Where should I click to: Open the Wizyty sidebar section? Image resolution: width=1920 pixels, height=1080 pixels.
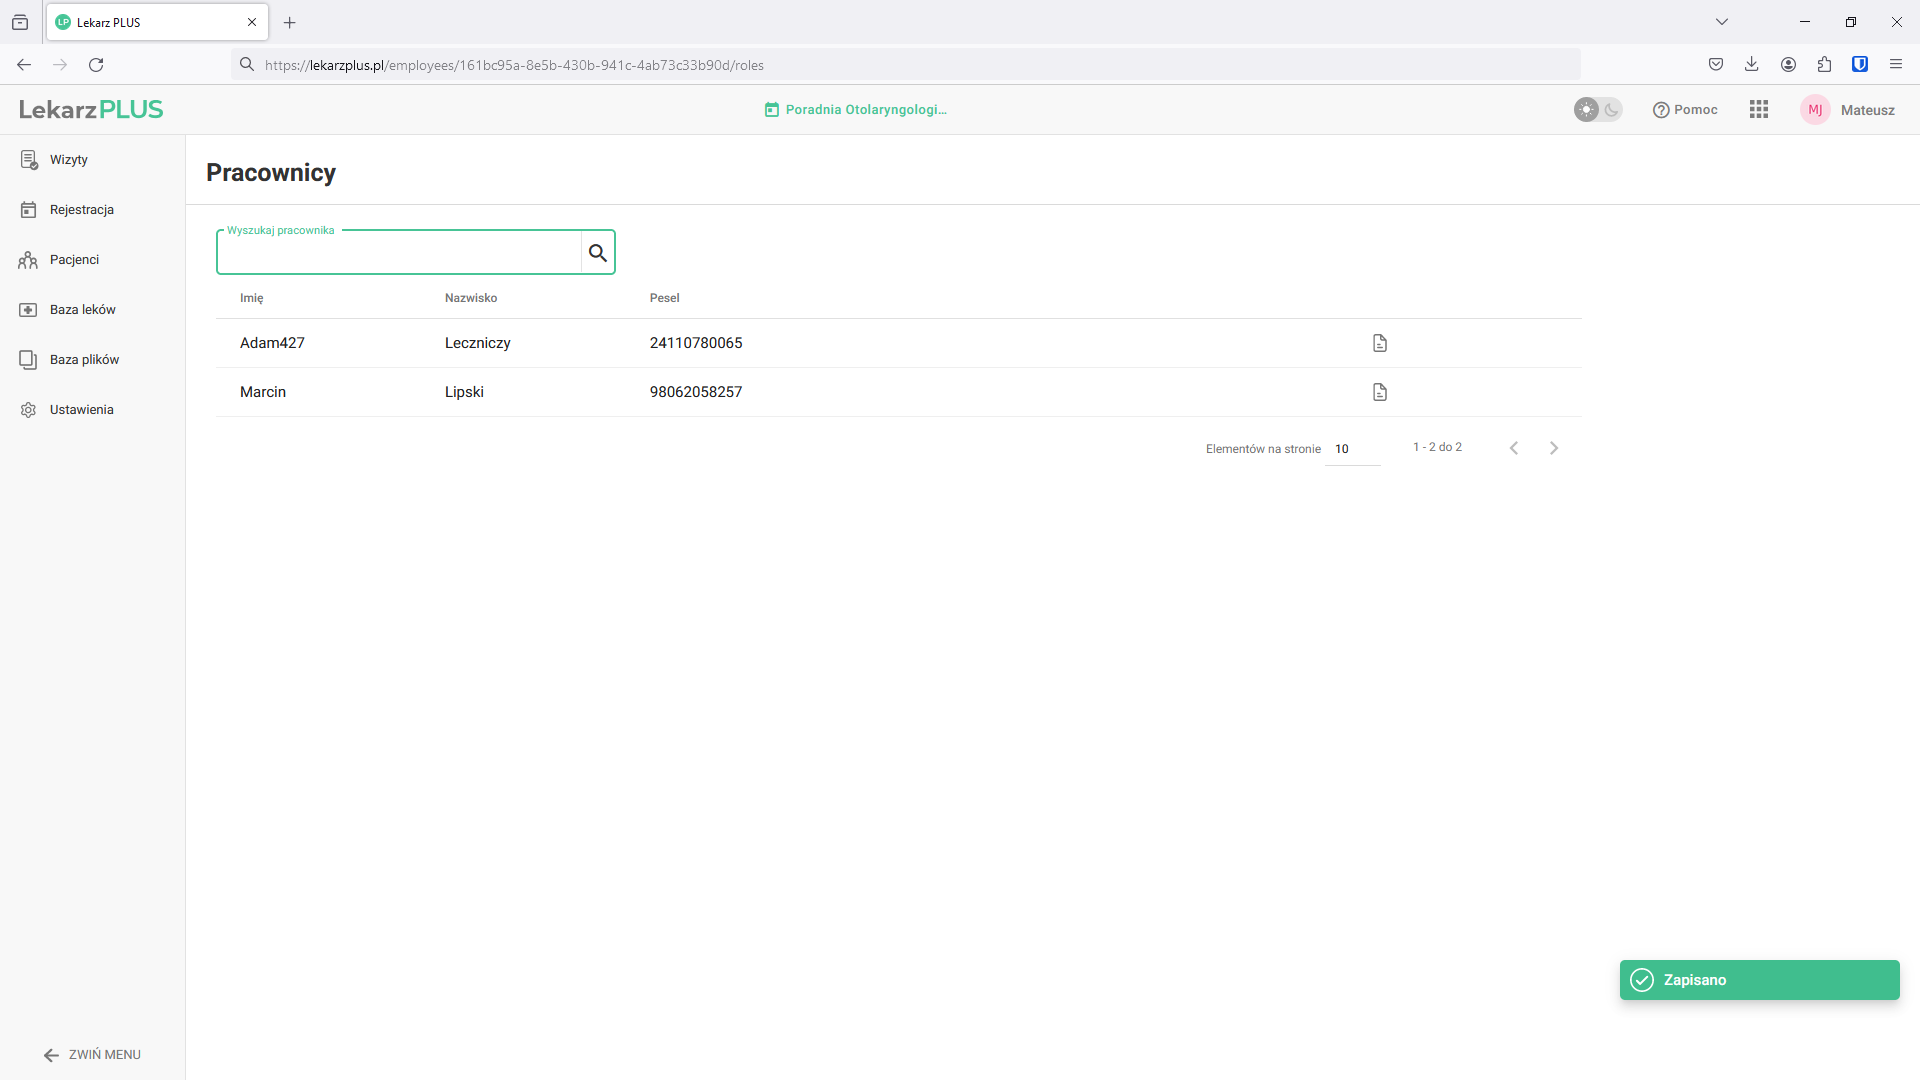point(68,160)
